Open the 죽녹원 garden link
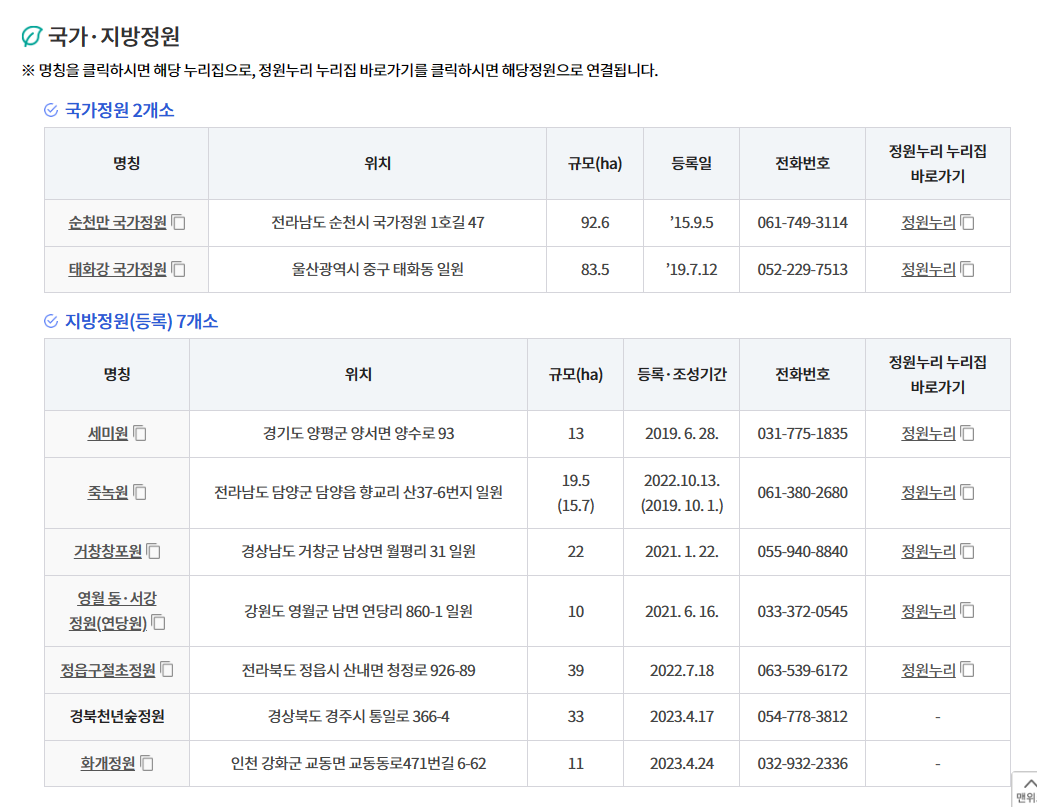Screen dimensions: 1037x807 (108, 492)
